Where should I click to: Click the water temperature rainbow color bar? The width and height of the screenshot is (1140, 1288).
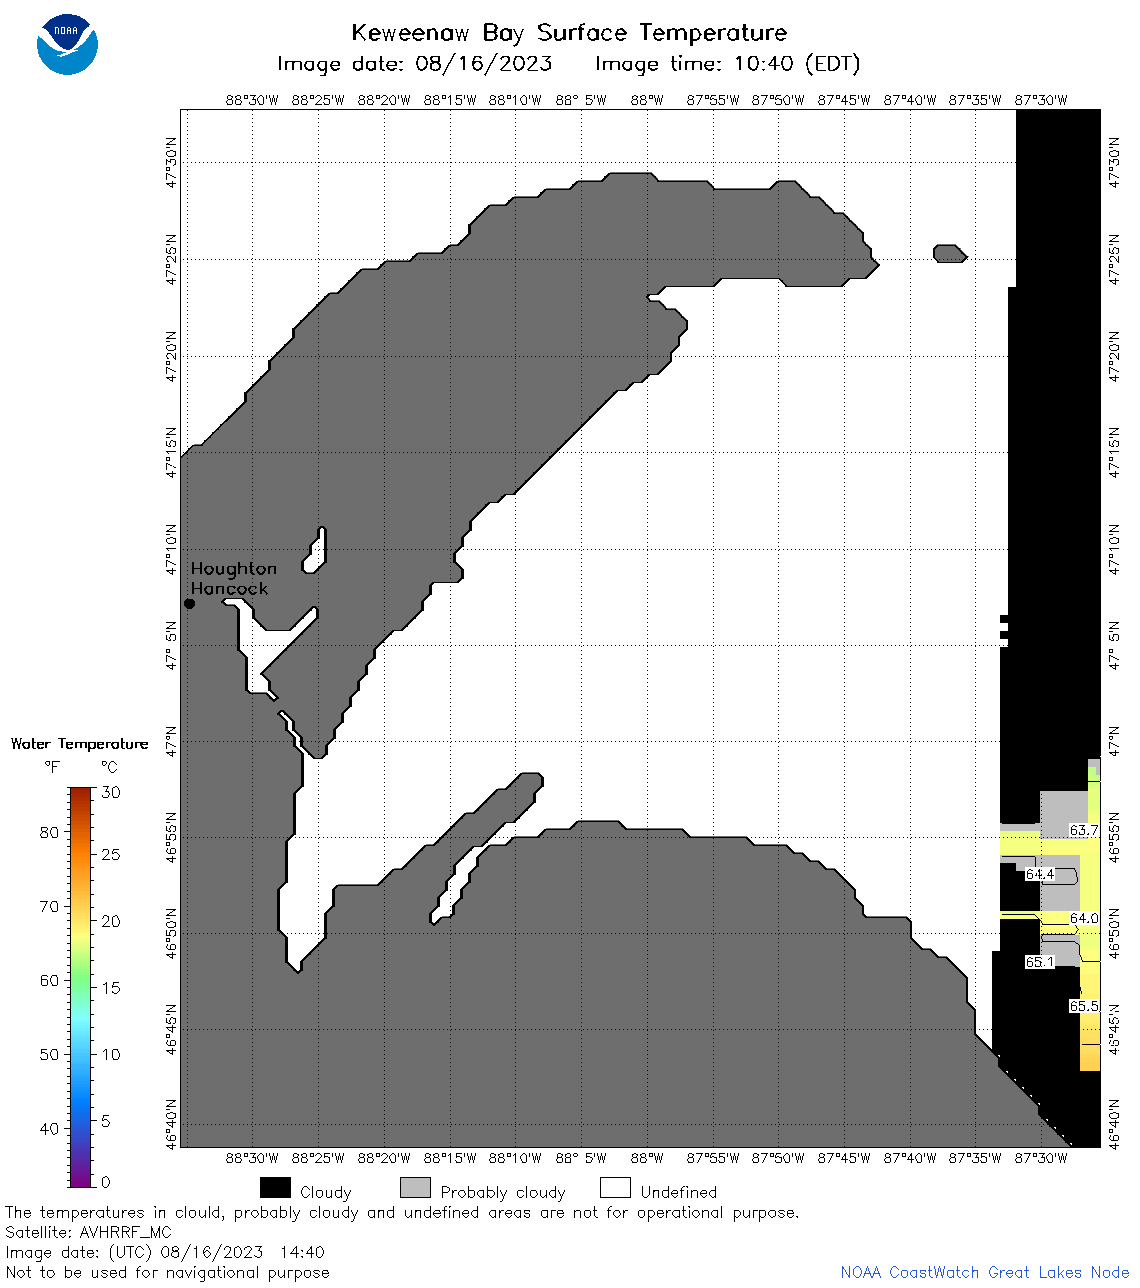click(81, 987)
